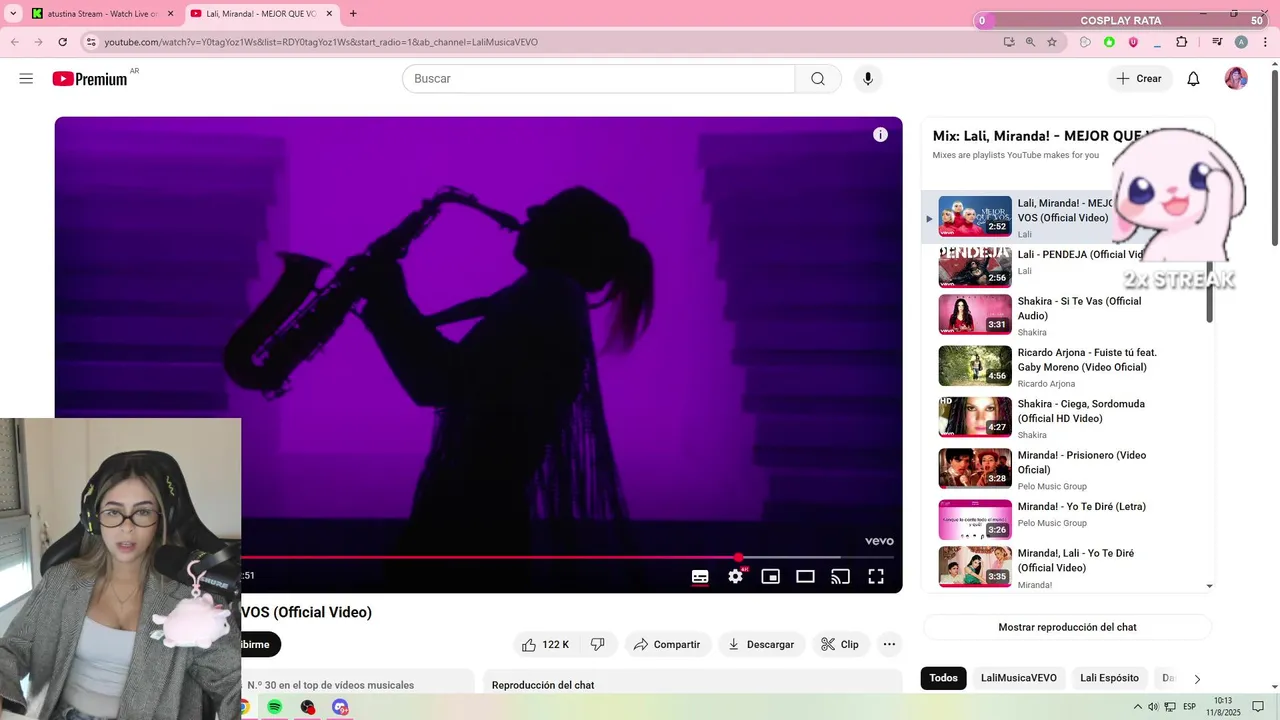This screenshot has height=720, width=1280.
Task: Go to the YouTube Premium home logo
Action: click(x=90, y=79)
